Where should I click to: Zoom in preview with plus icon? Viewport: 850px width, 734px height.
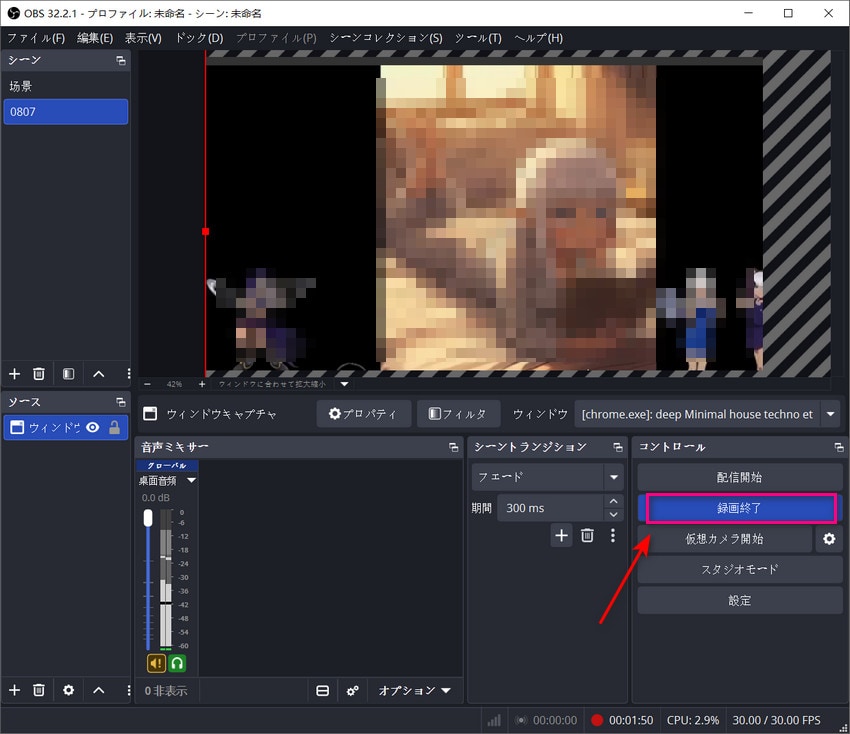click(x=202, y=384)
